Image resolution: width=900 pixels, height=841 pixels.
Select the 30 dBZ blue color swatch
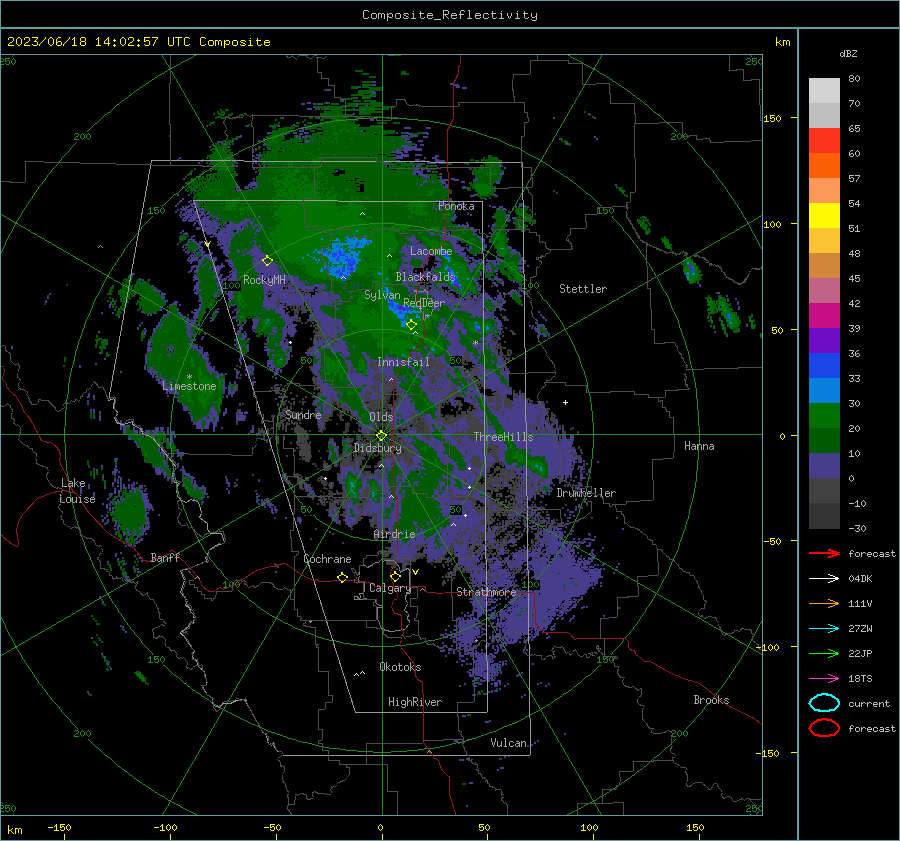tap(824, 390)
